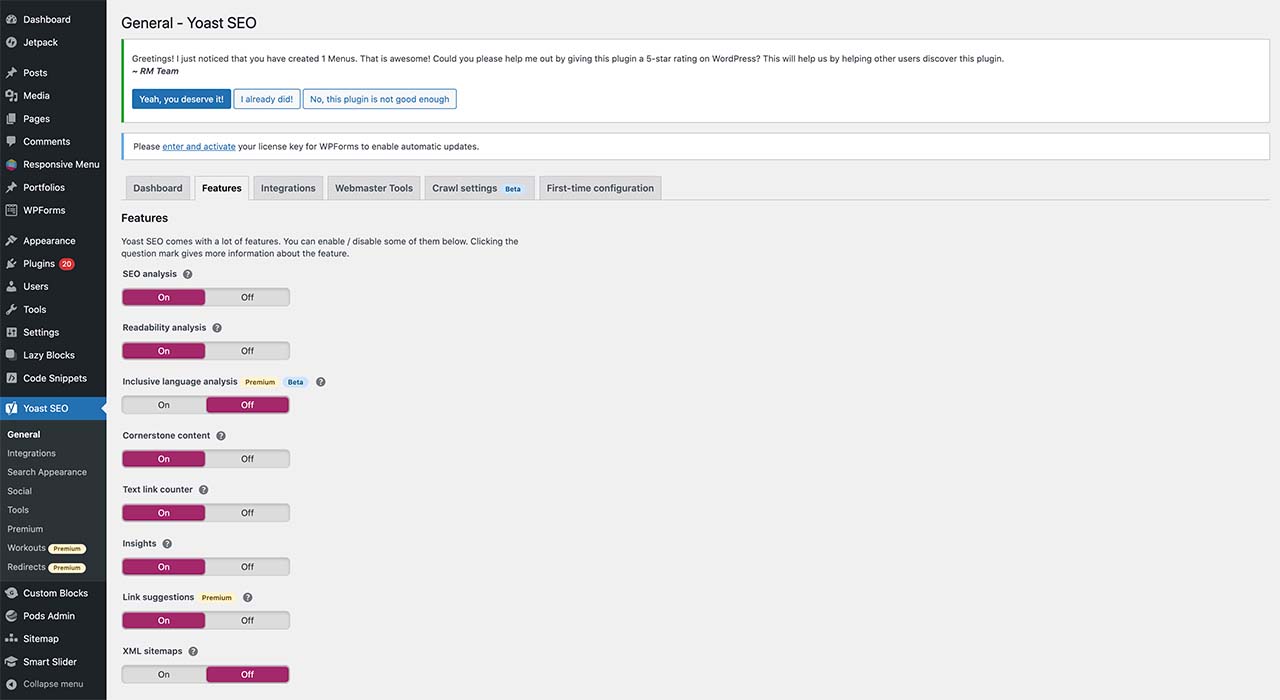Open General in Yoast SEO submenu
1280x700 pixels.
click(x=24, y=435)
